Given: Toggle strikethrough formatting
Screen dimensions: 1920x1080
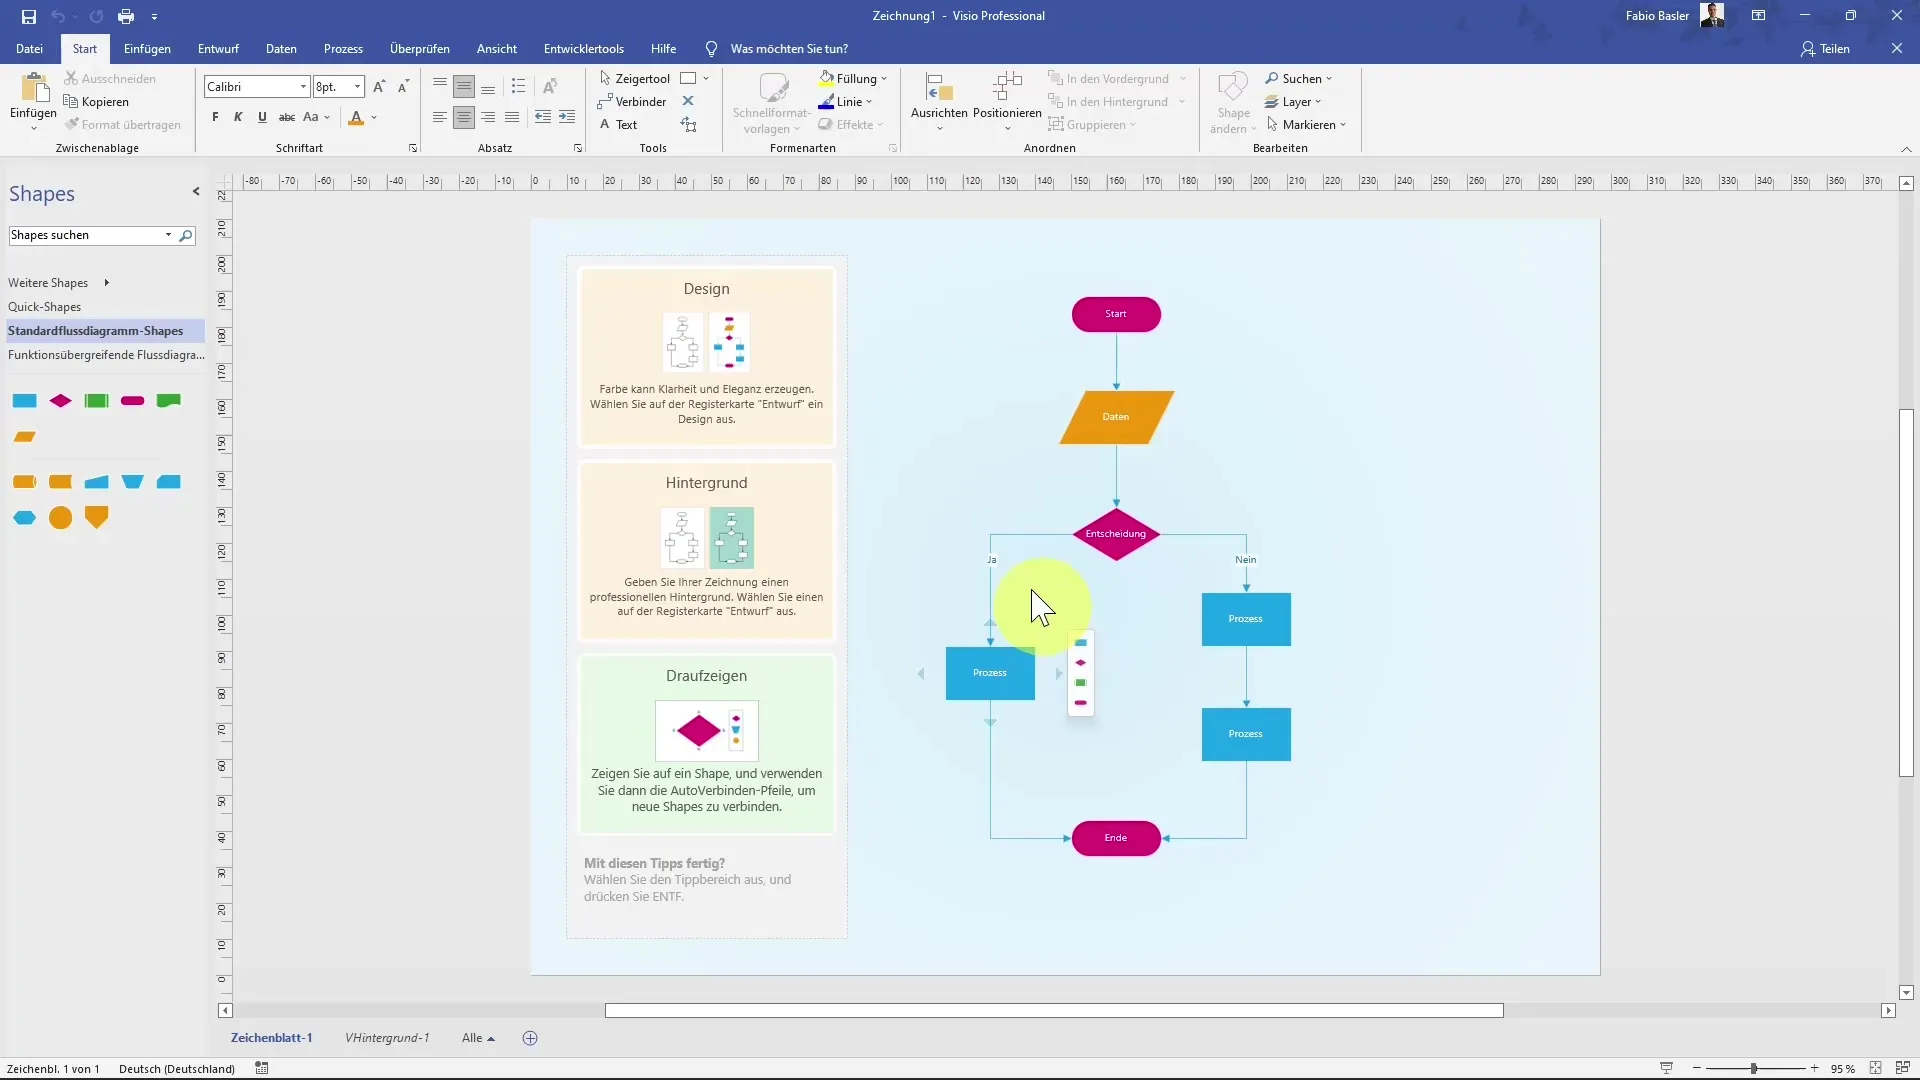Looking at the screenshot, I should [x=286, y=117].
